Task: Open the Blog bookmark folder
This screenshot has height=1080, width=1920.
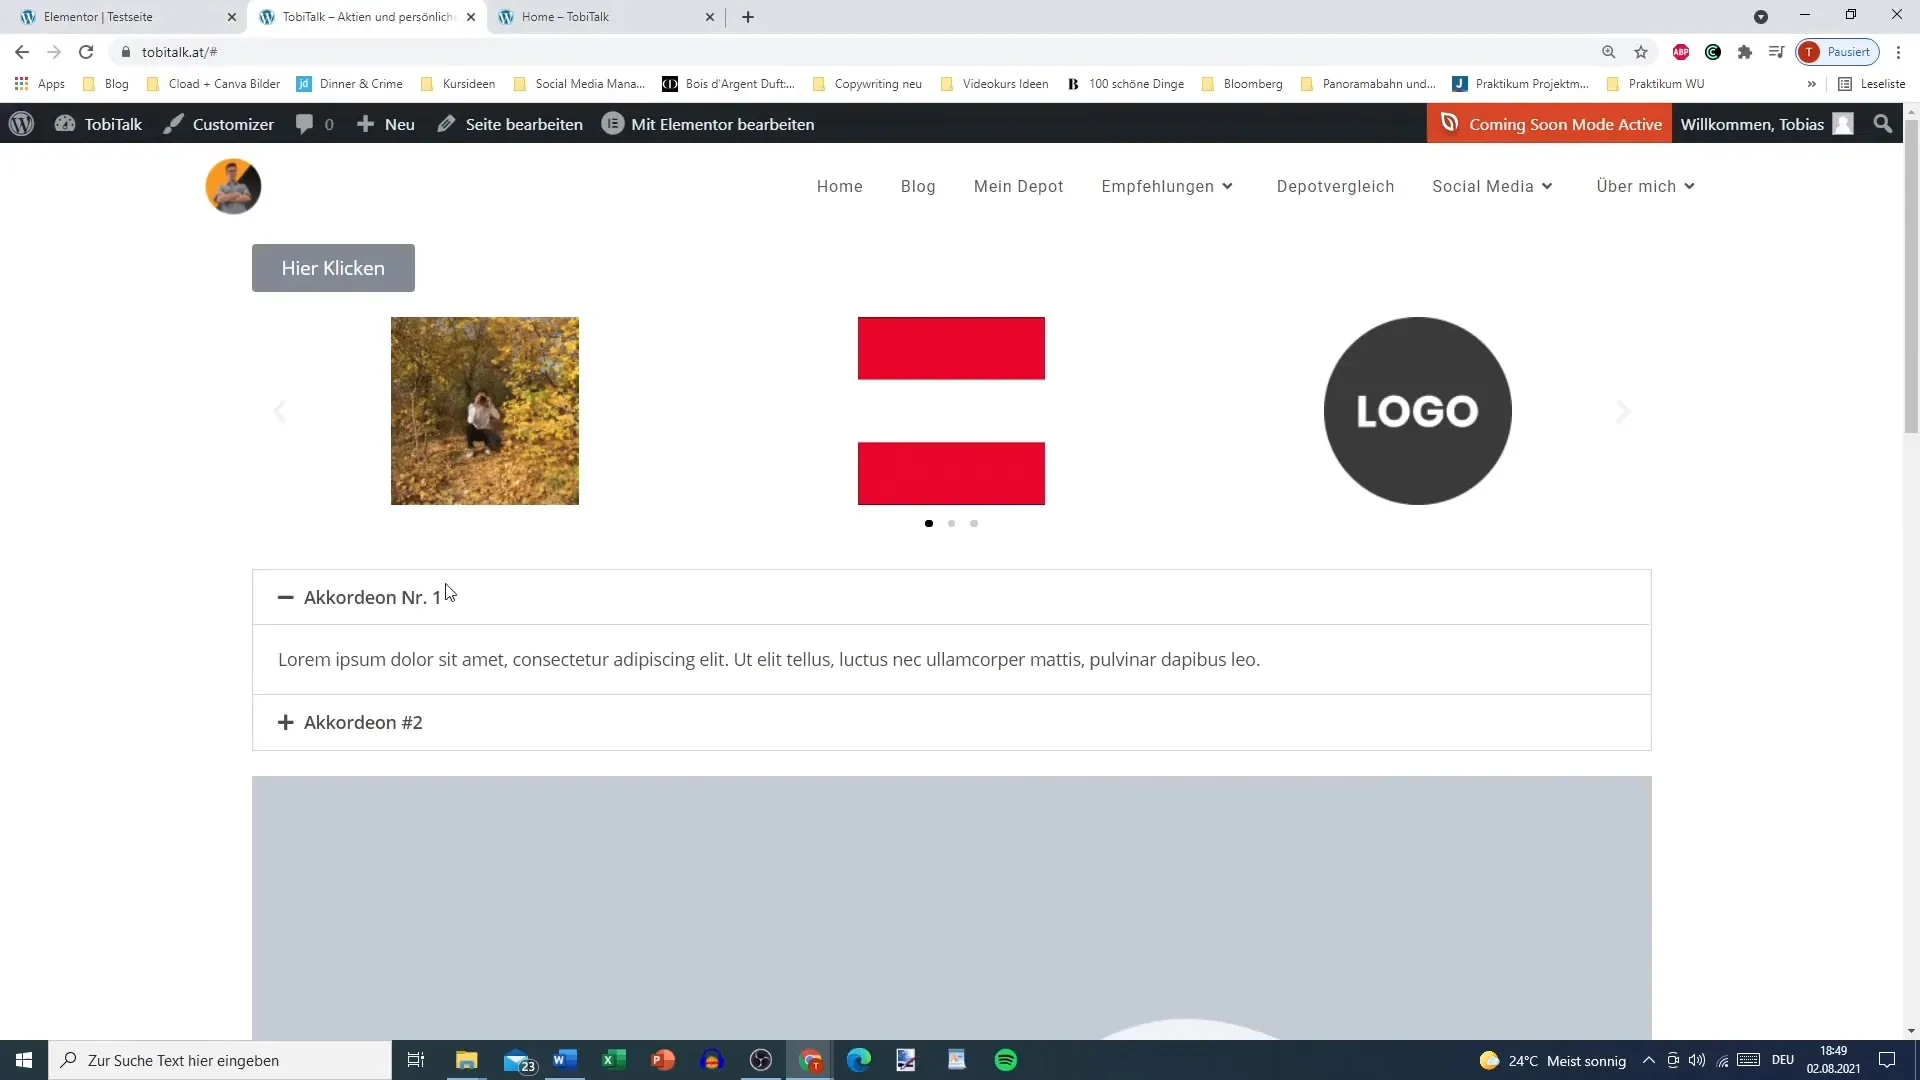Action: coord(106,84)
